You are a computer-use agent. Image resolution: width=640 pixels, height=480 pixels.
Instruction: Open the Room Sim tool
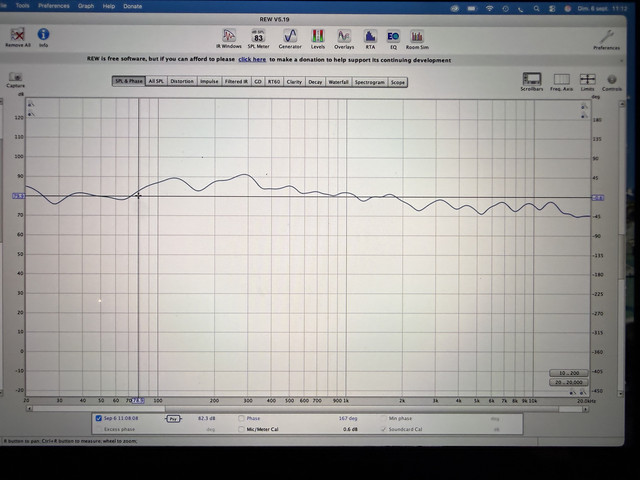pos(417,37)
